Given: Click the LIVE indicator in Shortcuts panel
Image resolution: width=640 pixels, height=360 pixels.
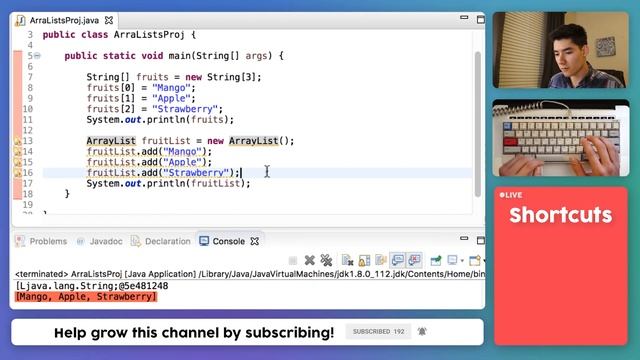Looking at the screenshot, I should (511, 195).
